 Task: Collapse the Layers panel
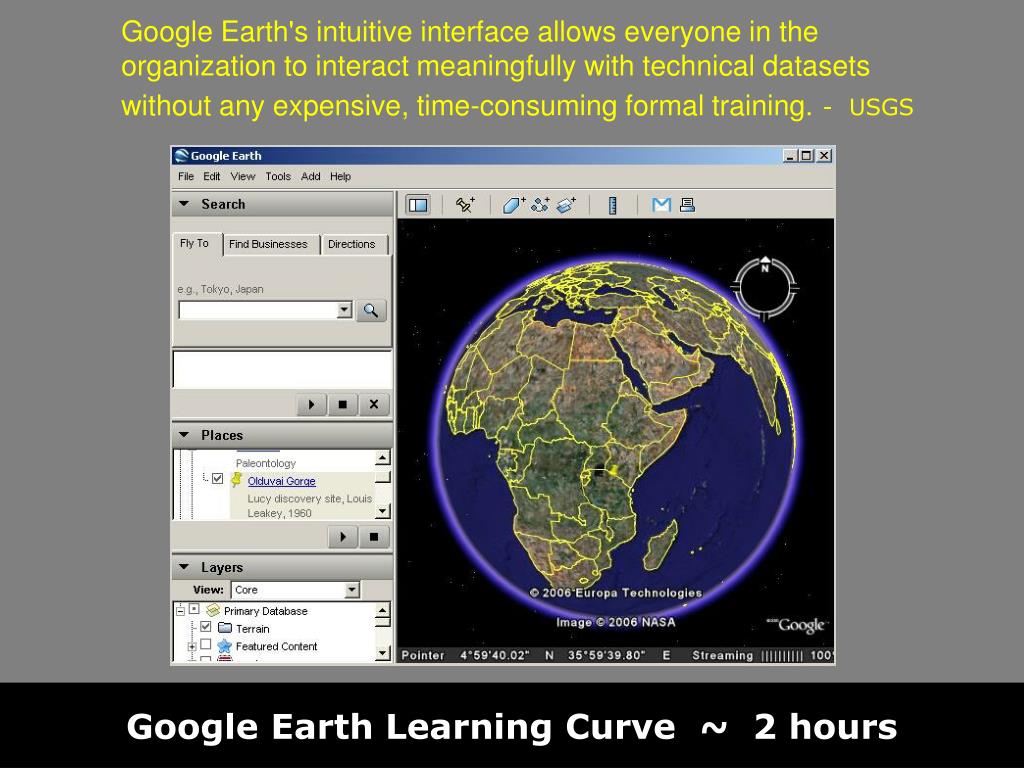(x=184, y=567)
